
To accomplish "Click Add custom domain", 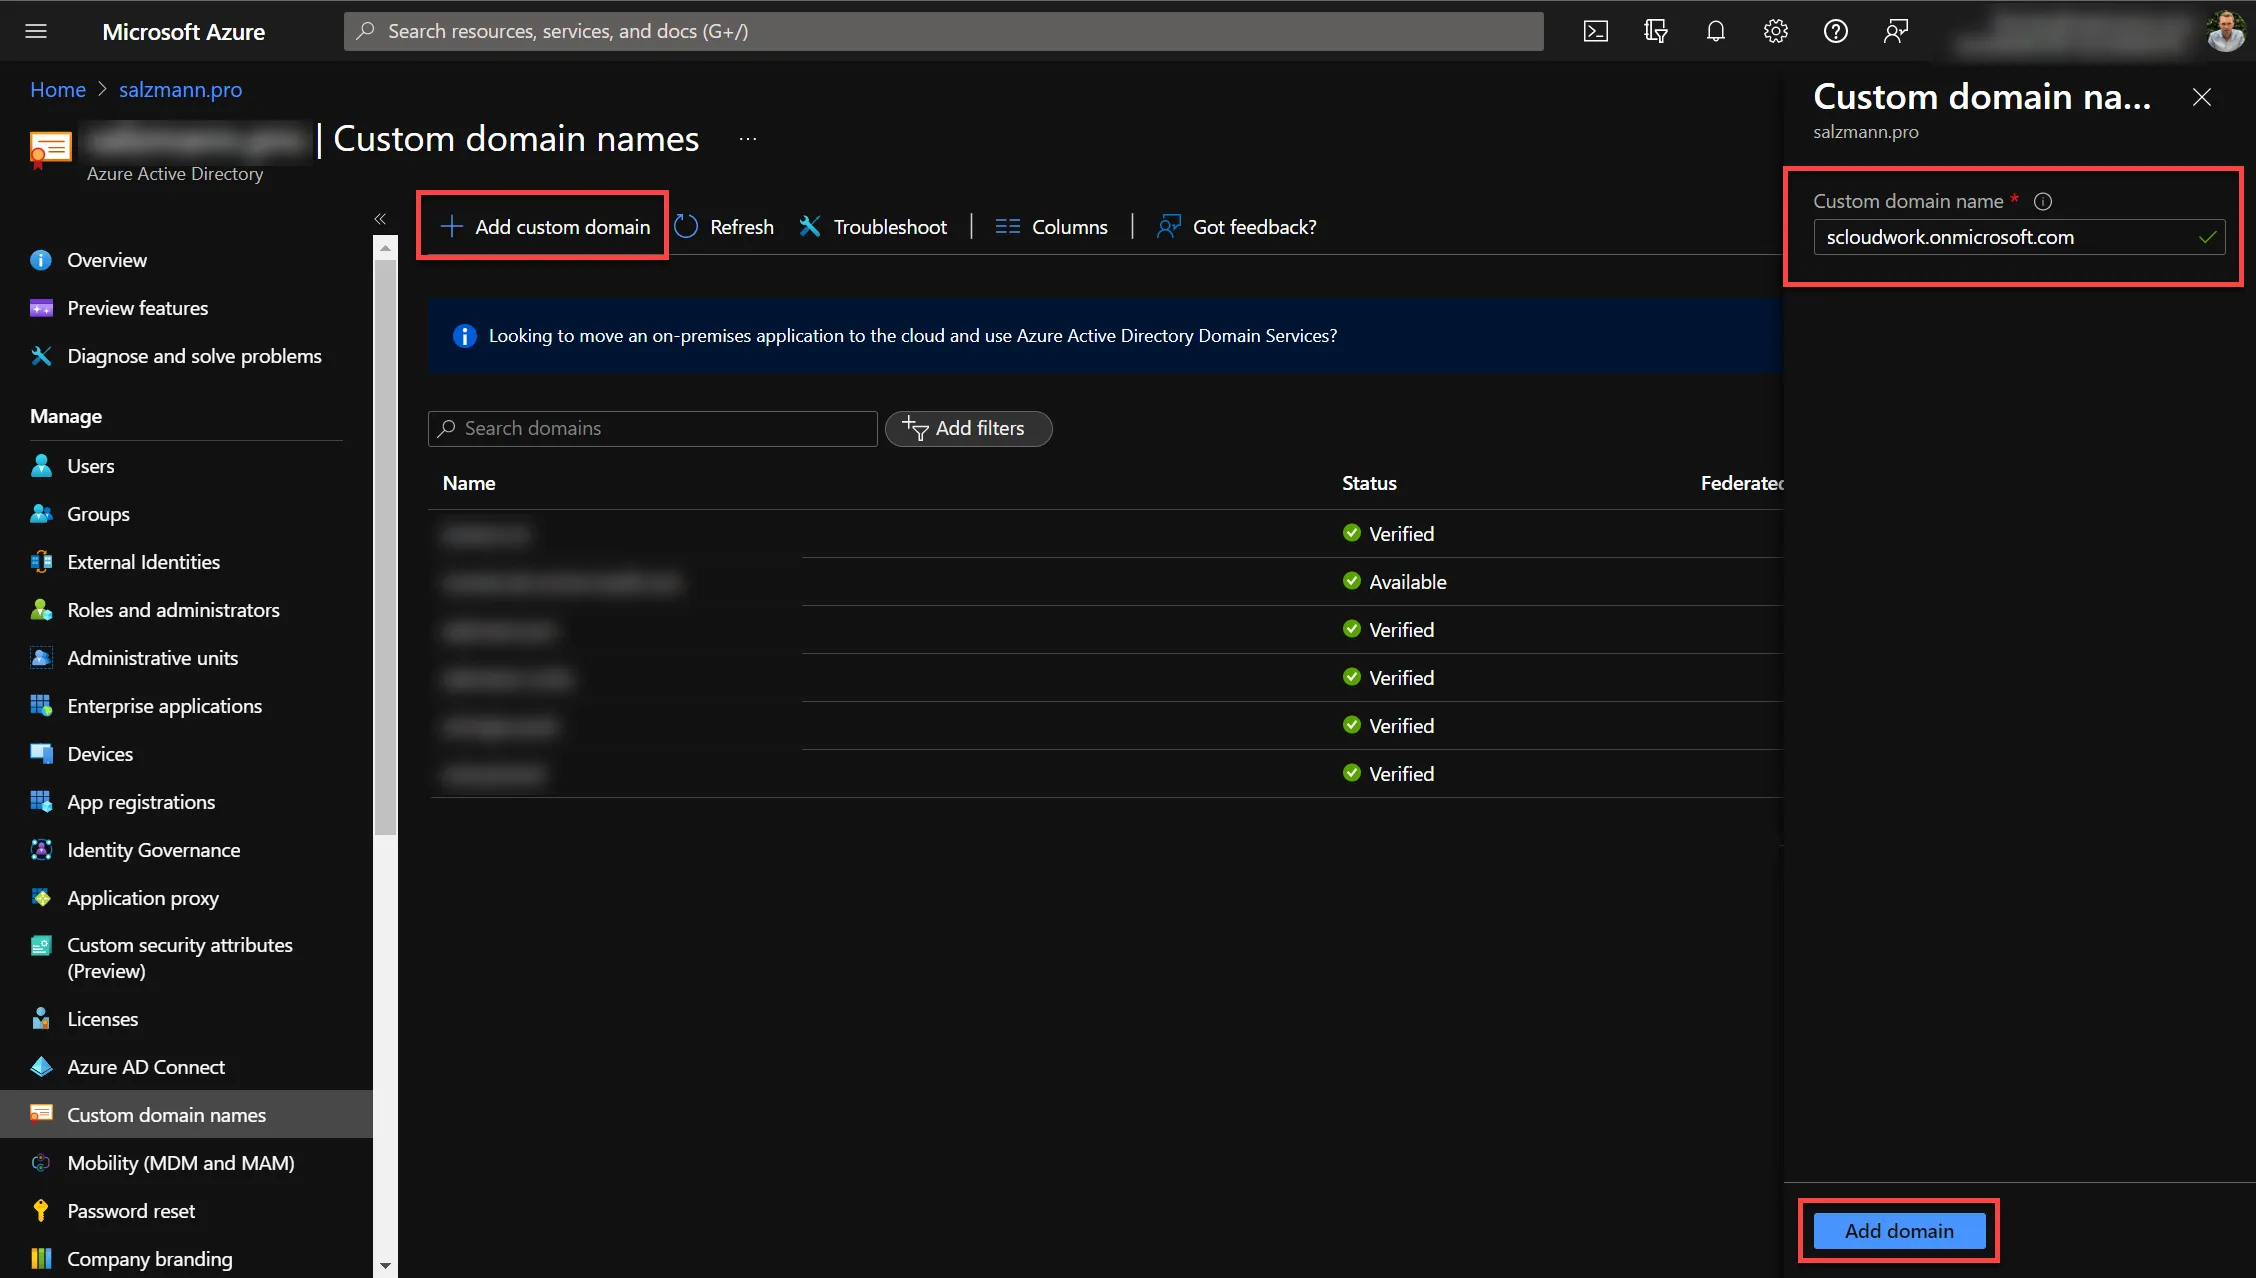I will tap(545, 227).
